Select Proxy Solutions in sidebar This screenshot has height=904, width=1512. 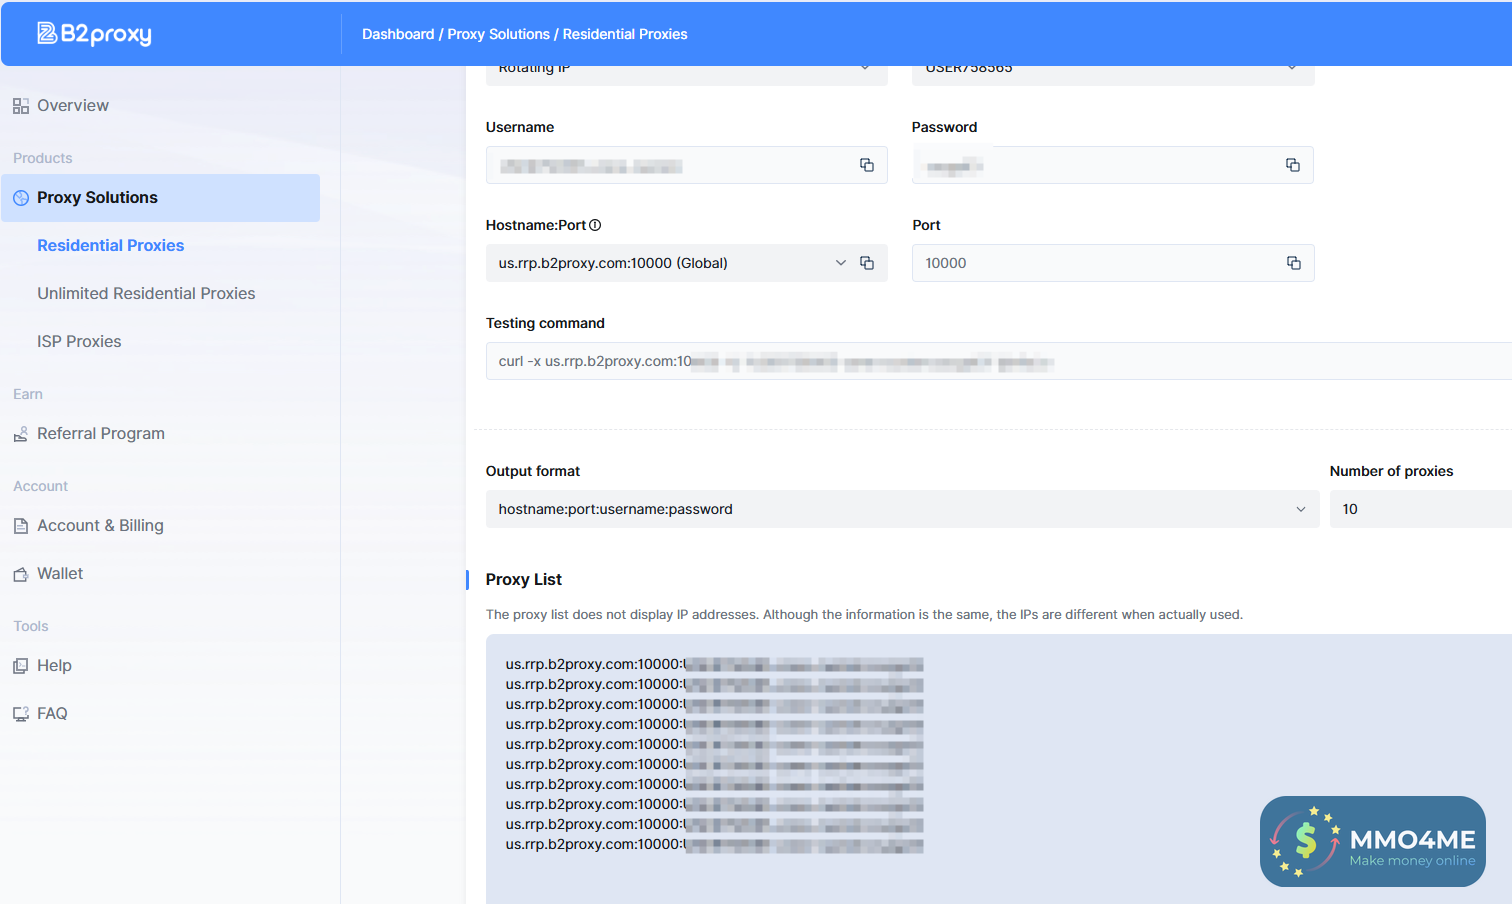point(160,198)
